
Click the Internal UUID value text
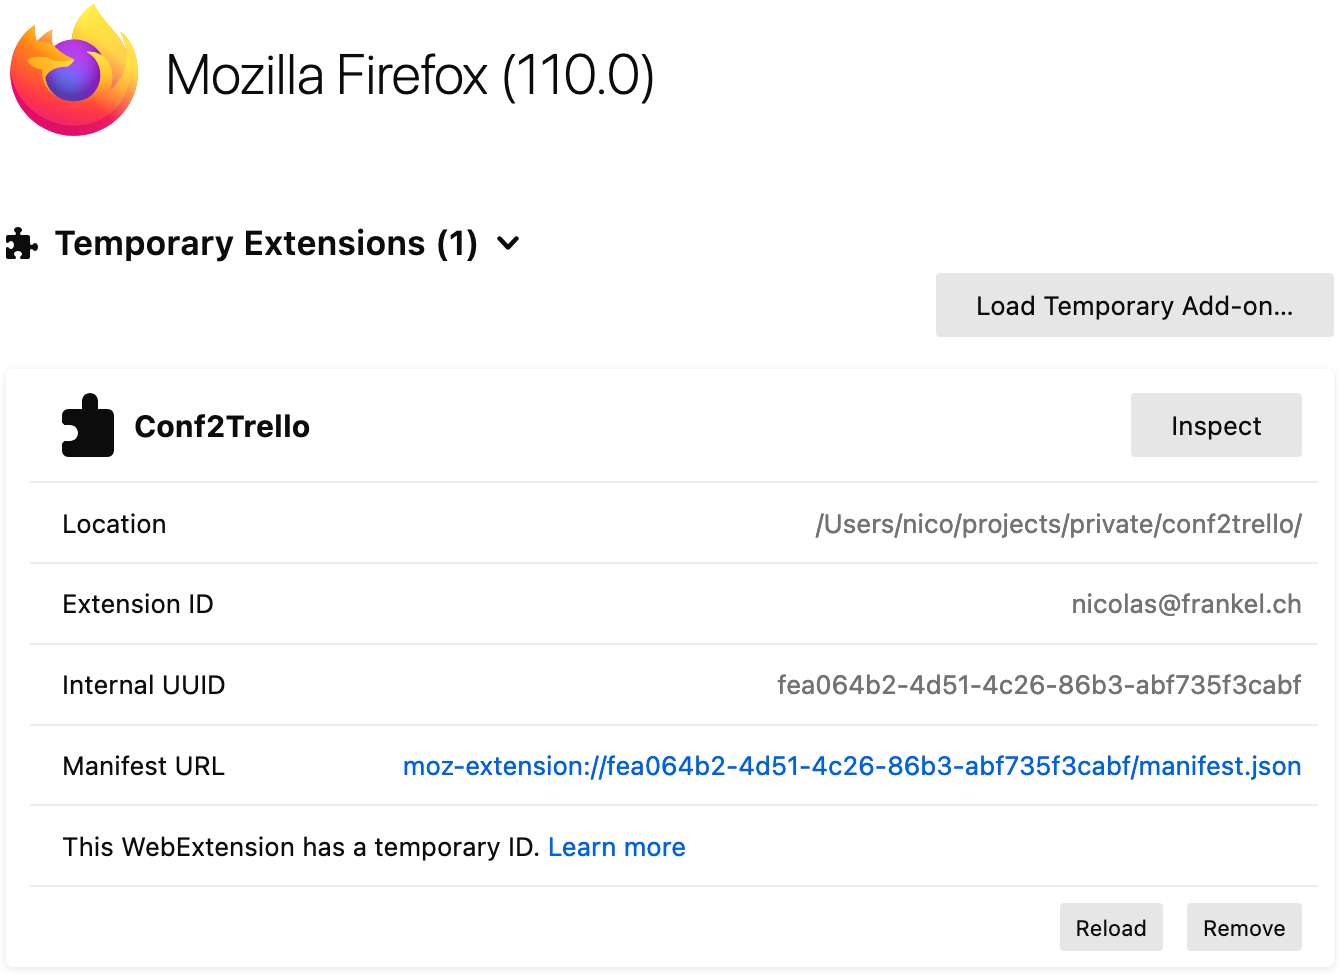(1039, 685)
